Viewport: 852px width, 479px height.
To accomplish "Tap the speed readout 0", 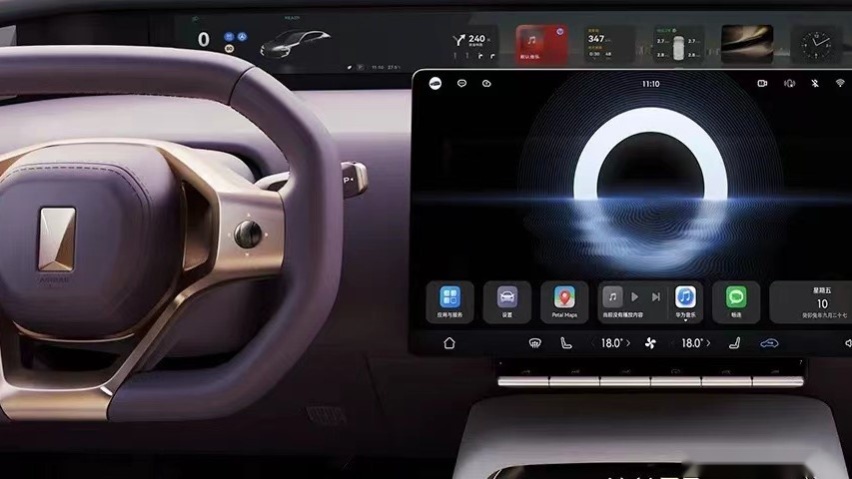I will [x=203, y=40].
